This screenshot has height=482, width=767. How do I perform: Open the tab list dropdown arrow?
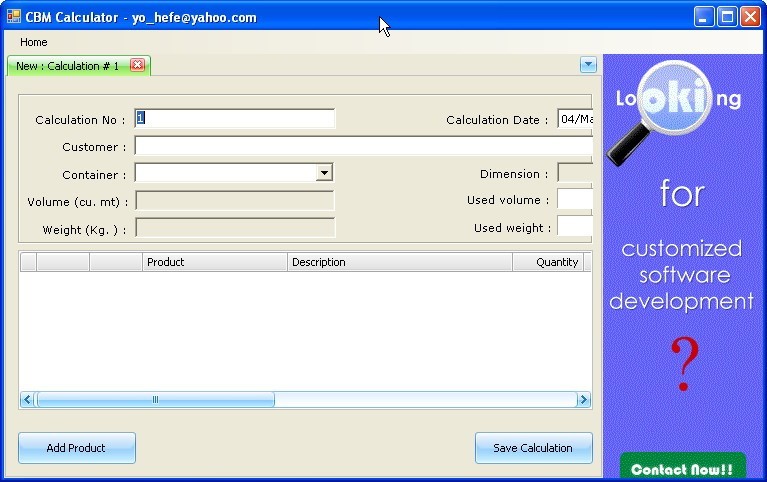pyautogui.click(x=588, y=65)
